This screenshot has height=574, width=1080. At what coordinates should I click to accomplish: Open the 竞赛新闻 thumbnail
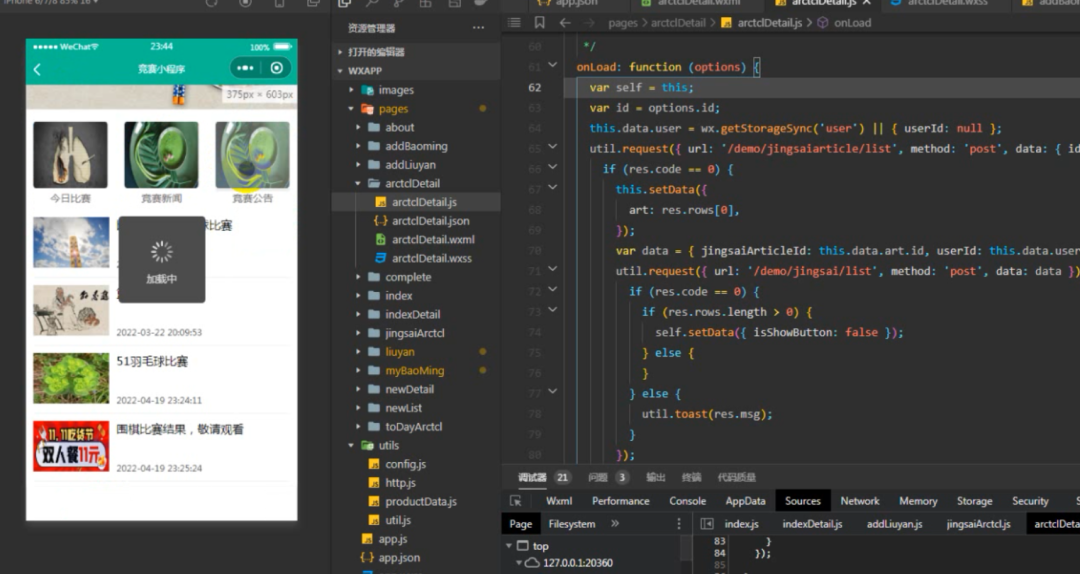161,155
